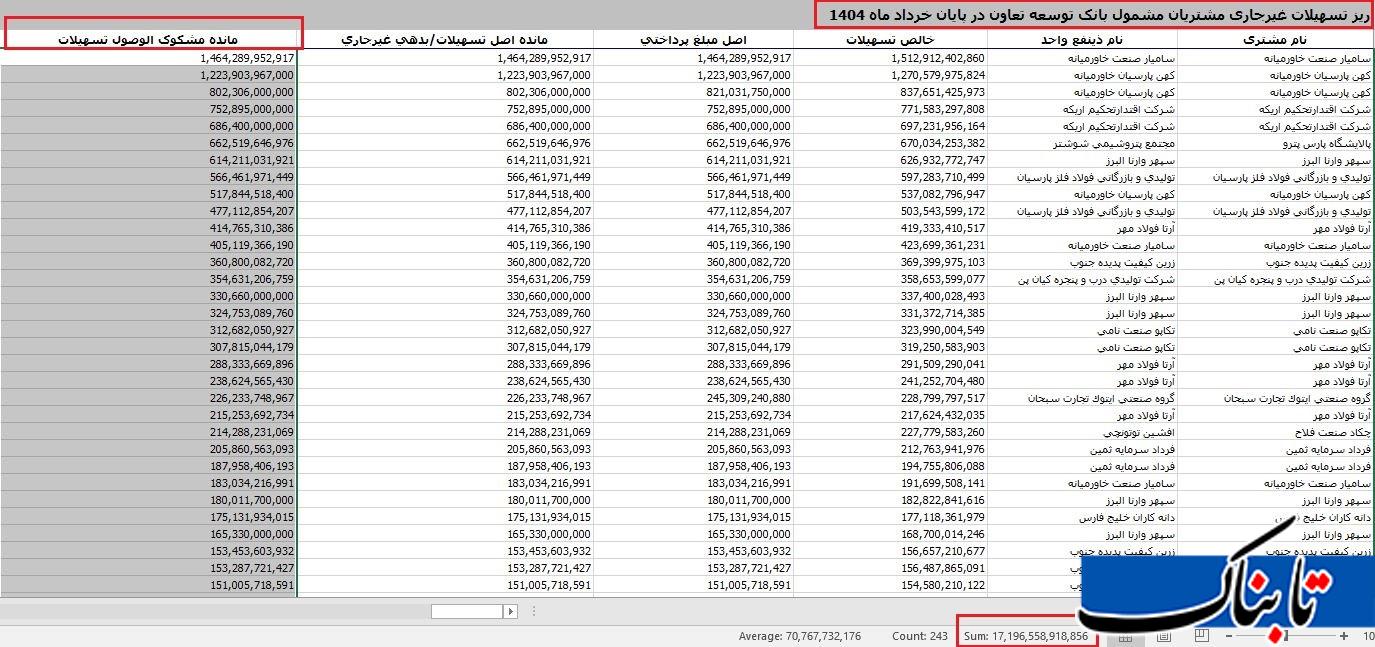Viewport: 1375px width, 647px height.
Task: Select cell 626,932,772,747
Action: [891, 160]
